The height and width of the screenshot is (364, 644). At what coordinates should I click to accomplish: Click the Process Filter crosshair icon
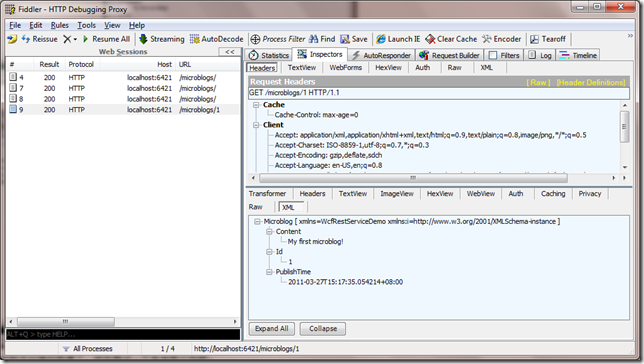click(x=255, y=39)
